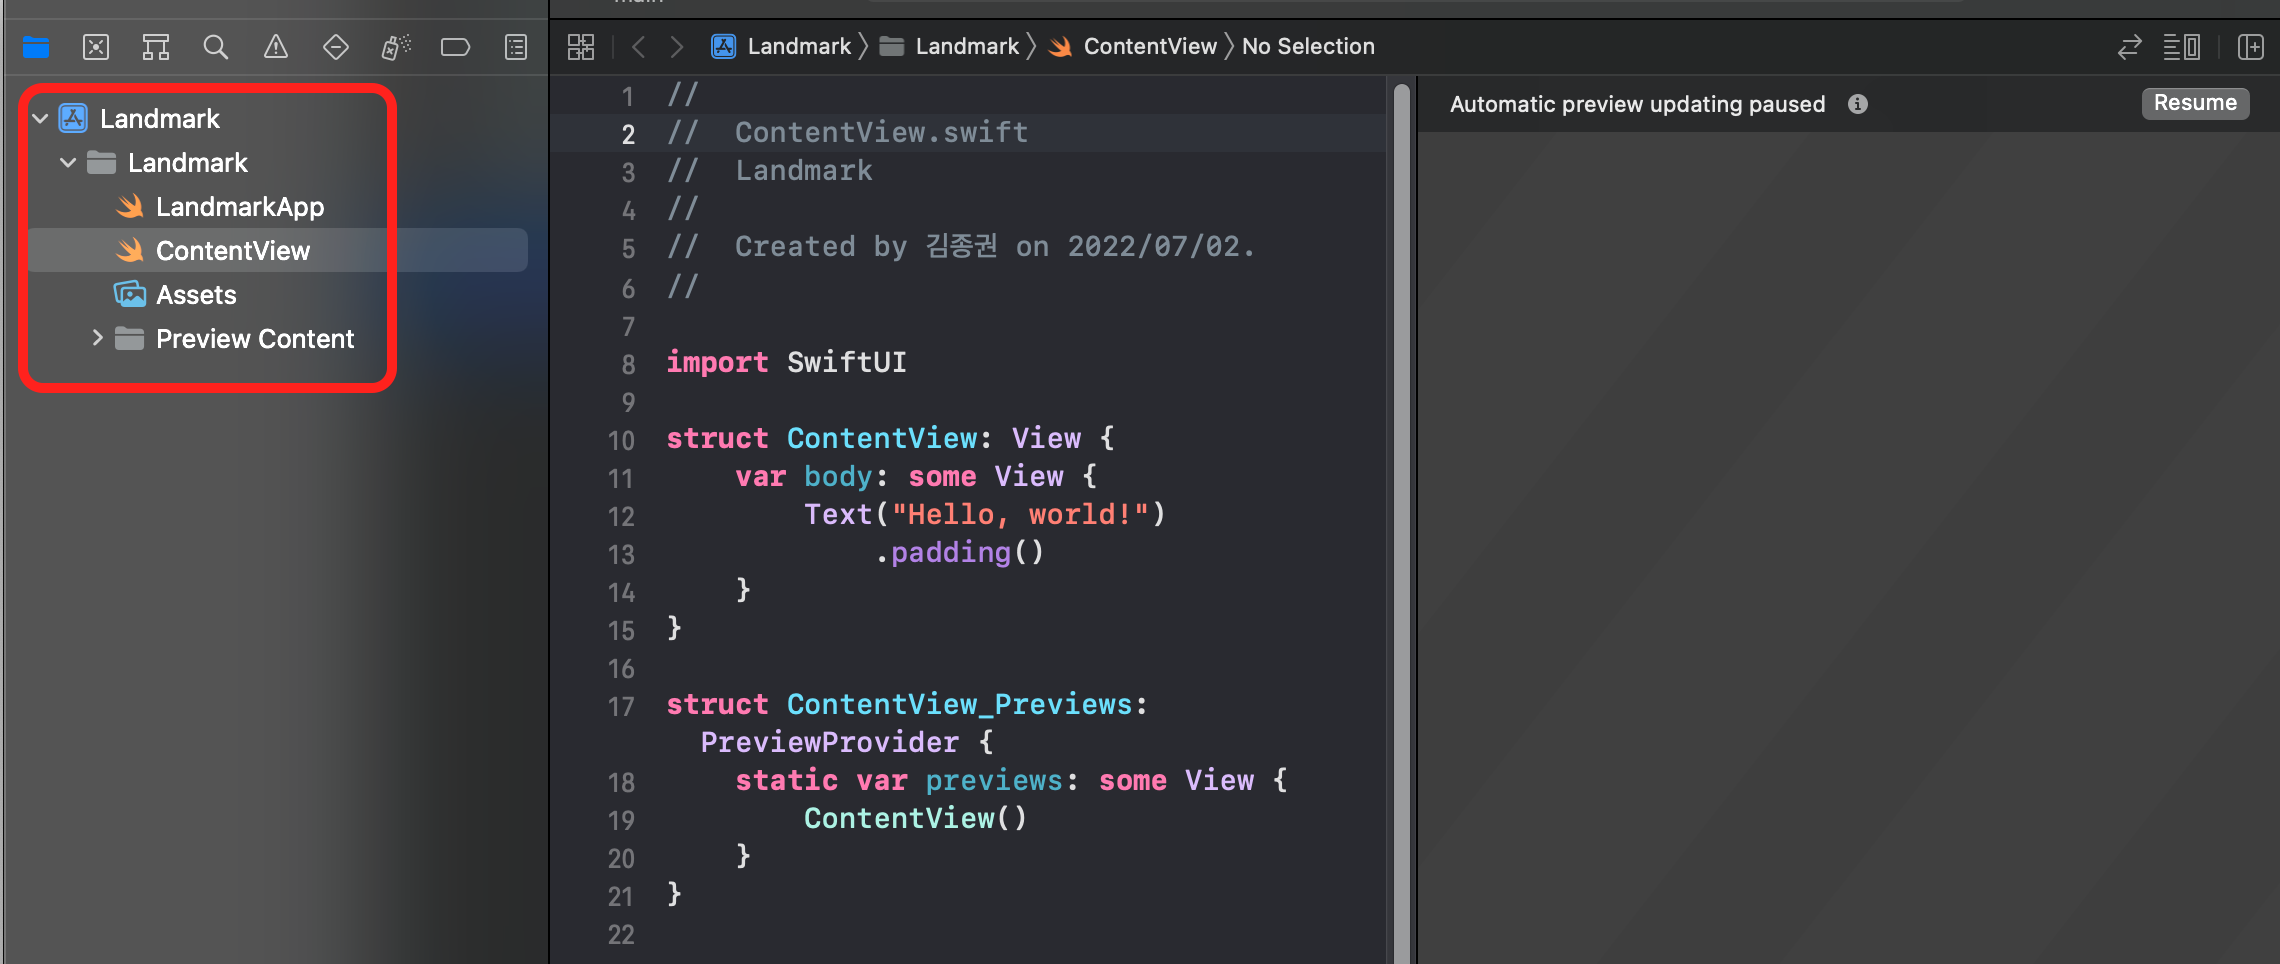2280x964 pixels.
Task: Open the Test navigator diamond icon
Action: pos(336,47)
